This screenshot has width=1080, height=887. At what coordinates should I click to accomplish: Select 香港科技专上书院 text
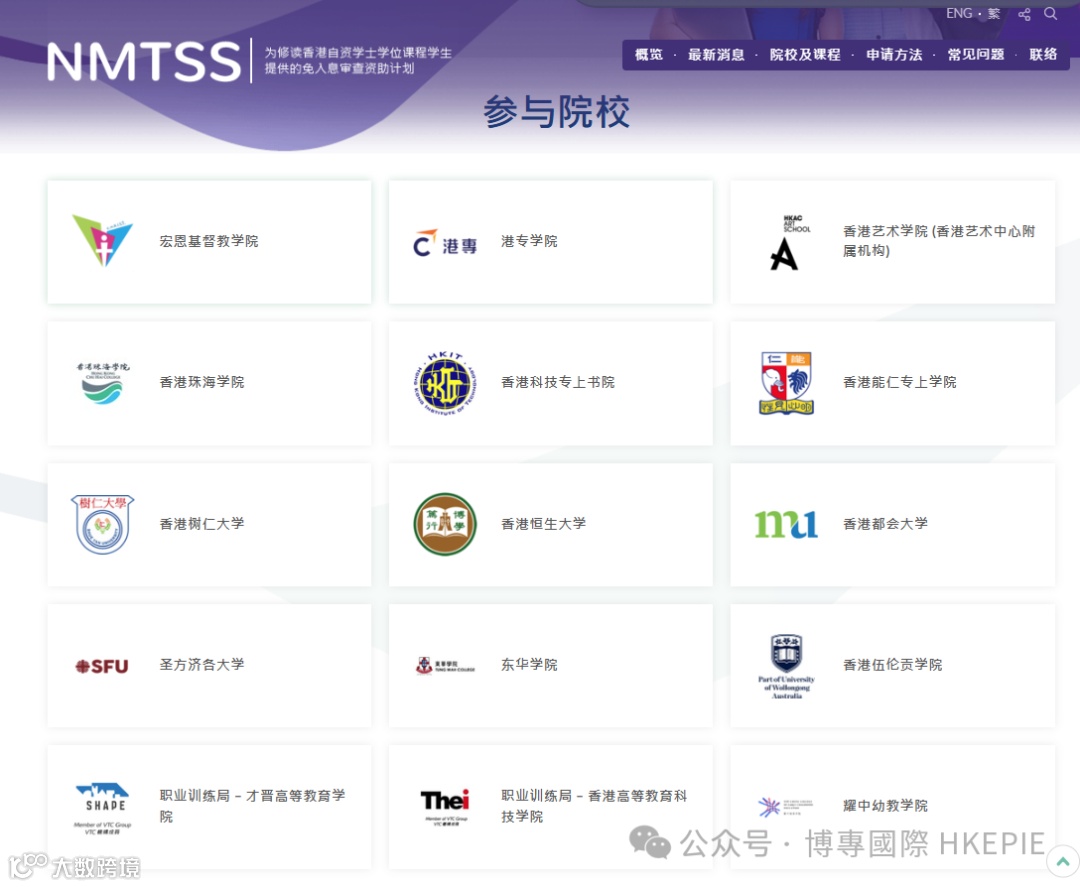558,382
